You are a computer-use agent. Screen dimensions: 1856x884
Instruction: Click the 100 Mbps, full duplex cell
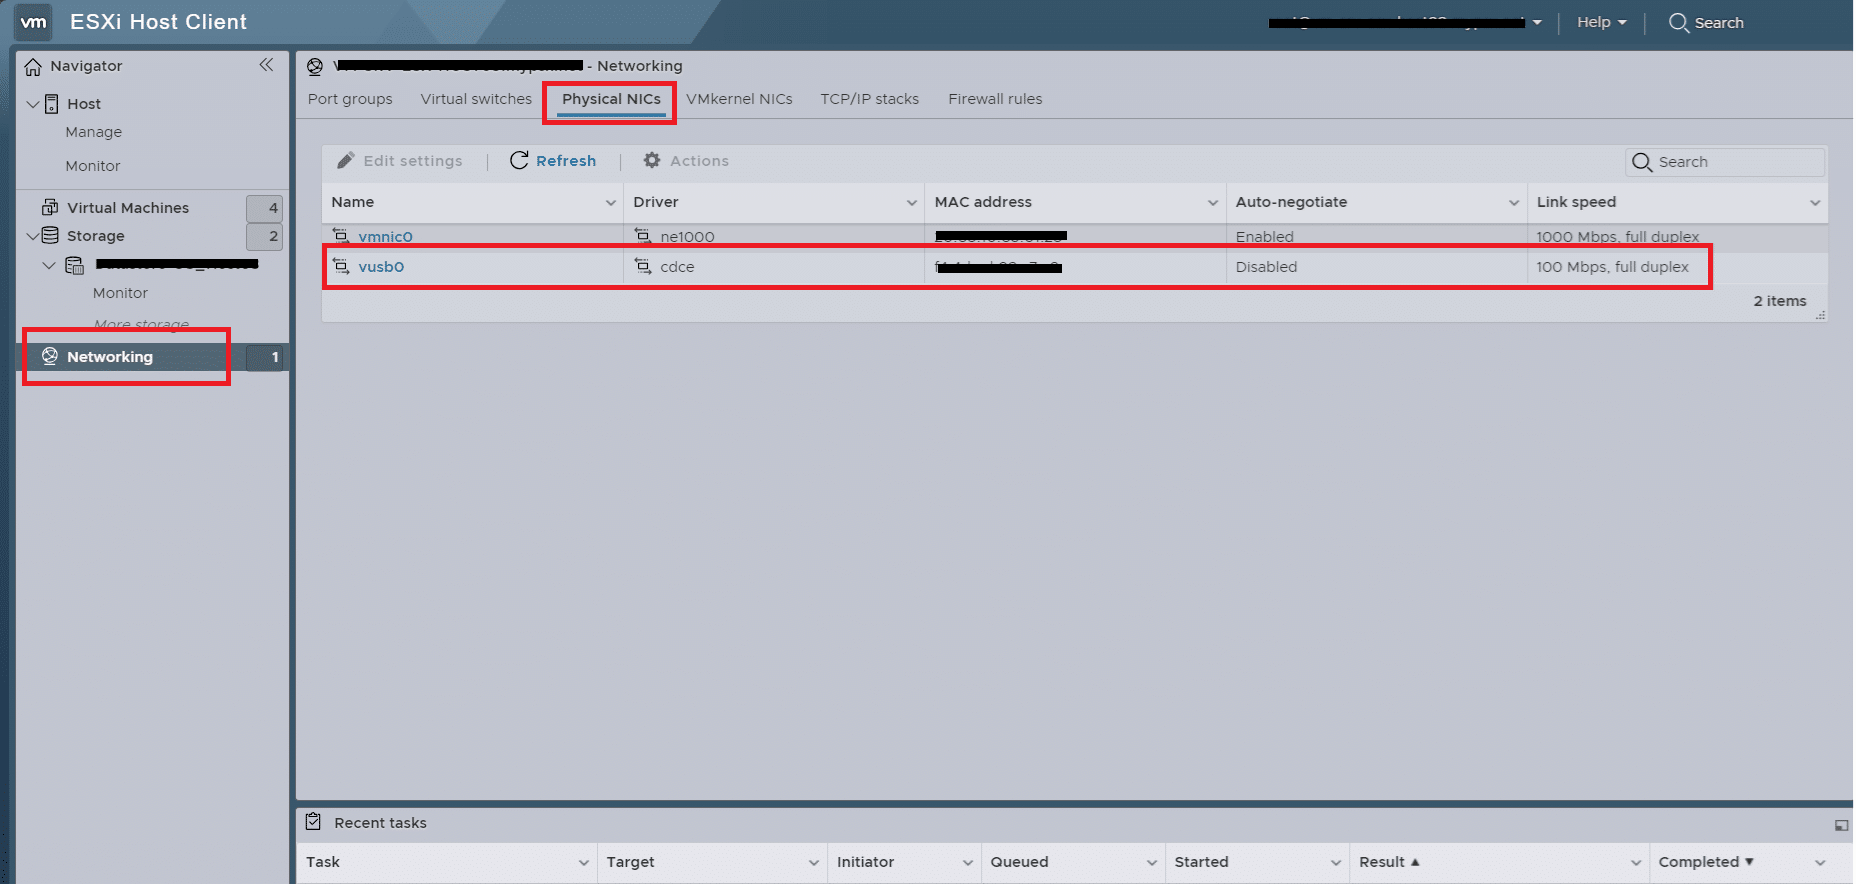(x=1612, y=267)
